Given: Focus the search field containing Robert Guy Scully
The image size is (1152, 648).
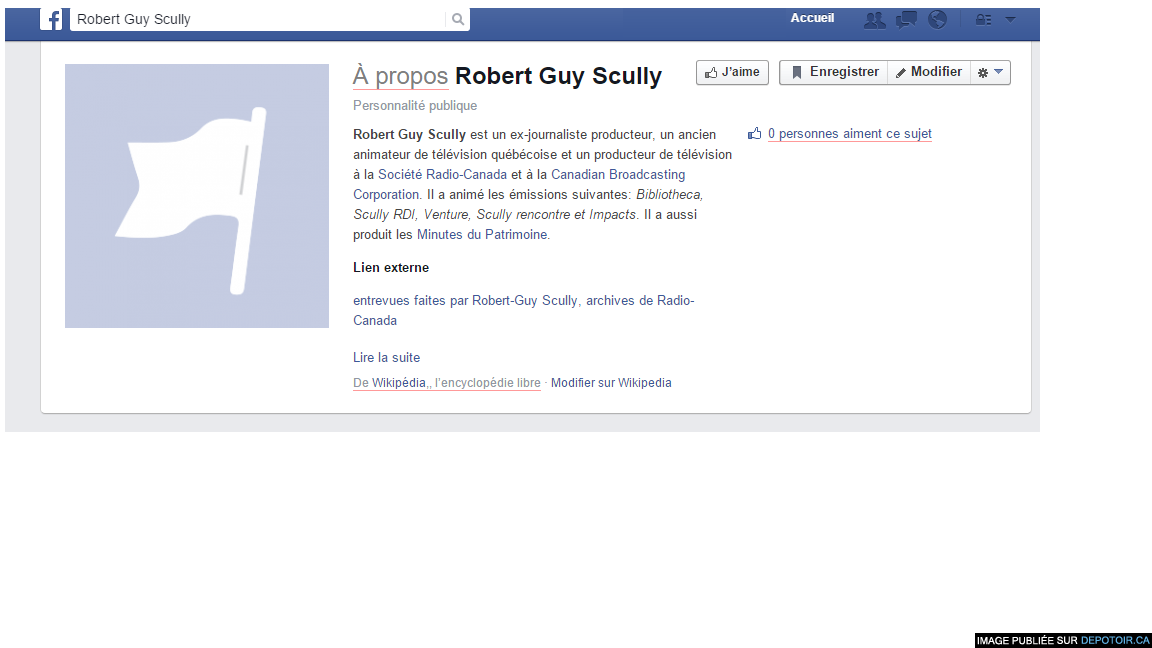Looking at the screenshot, I should [x=258, y=20].
